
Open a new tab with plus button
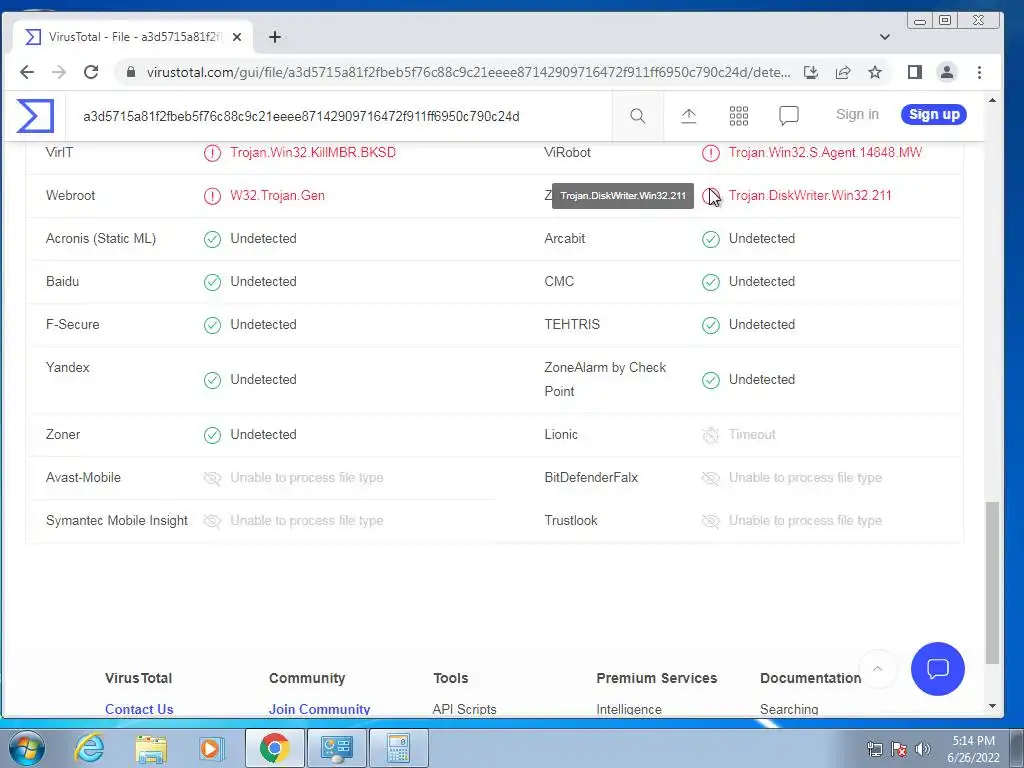275,37
